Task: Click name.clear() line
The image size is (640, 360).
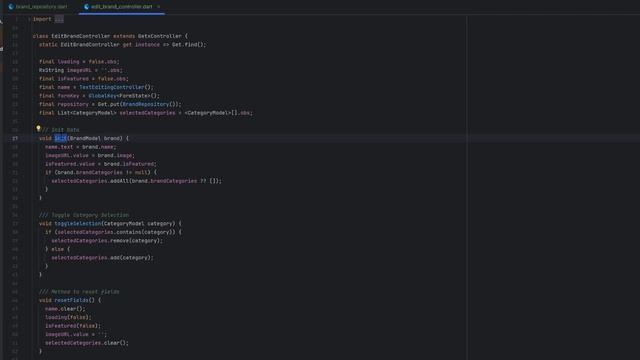Action: [65, 309]
